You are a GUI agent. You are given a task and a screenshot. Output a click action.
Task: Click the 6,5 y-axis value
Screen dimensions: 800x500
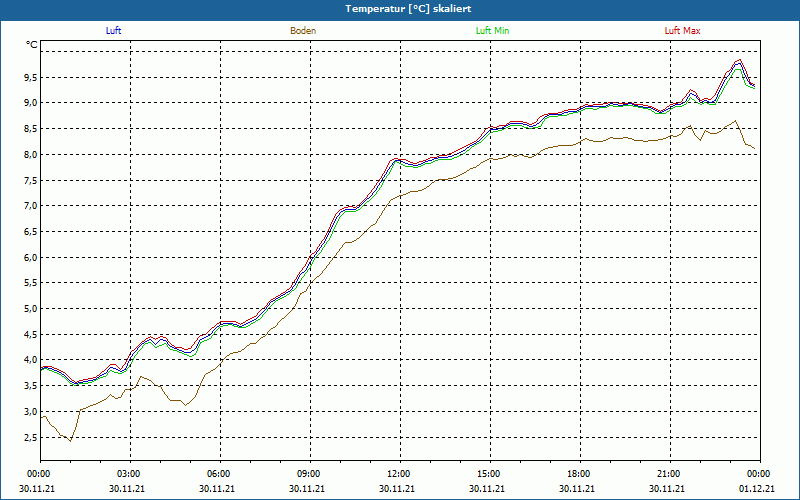(x=31, y=232)
